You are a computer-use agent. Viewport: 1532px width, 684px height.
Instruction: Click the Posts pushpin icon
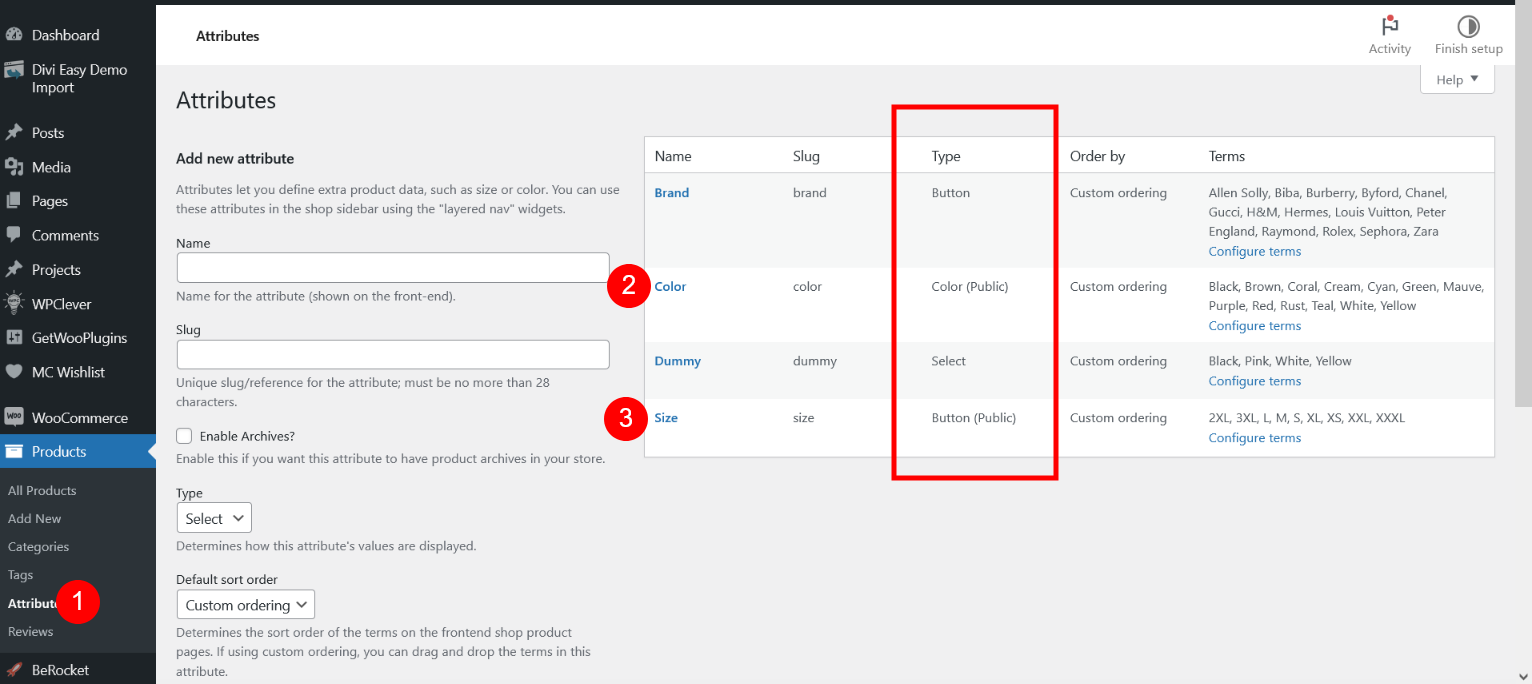(x=14, y=133)
